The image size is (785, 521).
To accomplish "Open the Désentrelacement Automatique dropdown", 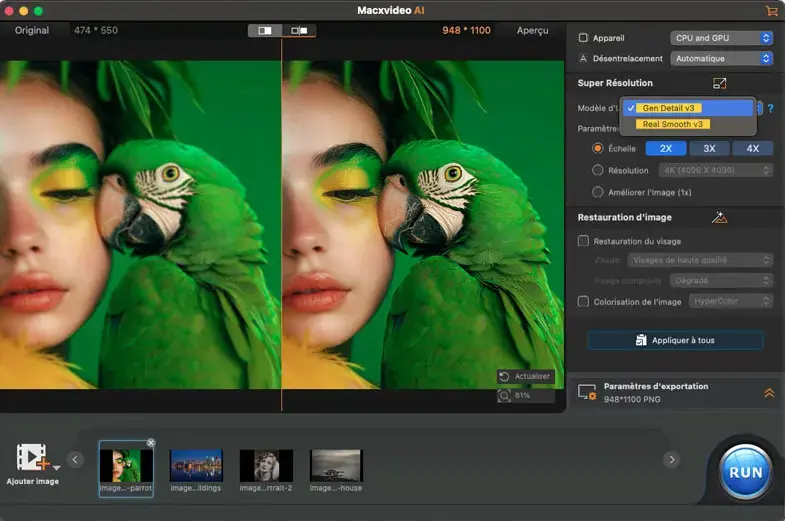I will click(722, 59).
